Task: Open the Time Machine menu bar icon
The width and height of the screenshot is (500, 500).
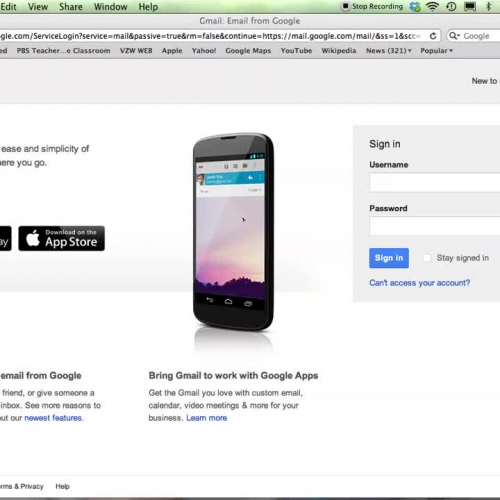Action: (x=451, y=6)
